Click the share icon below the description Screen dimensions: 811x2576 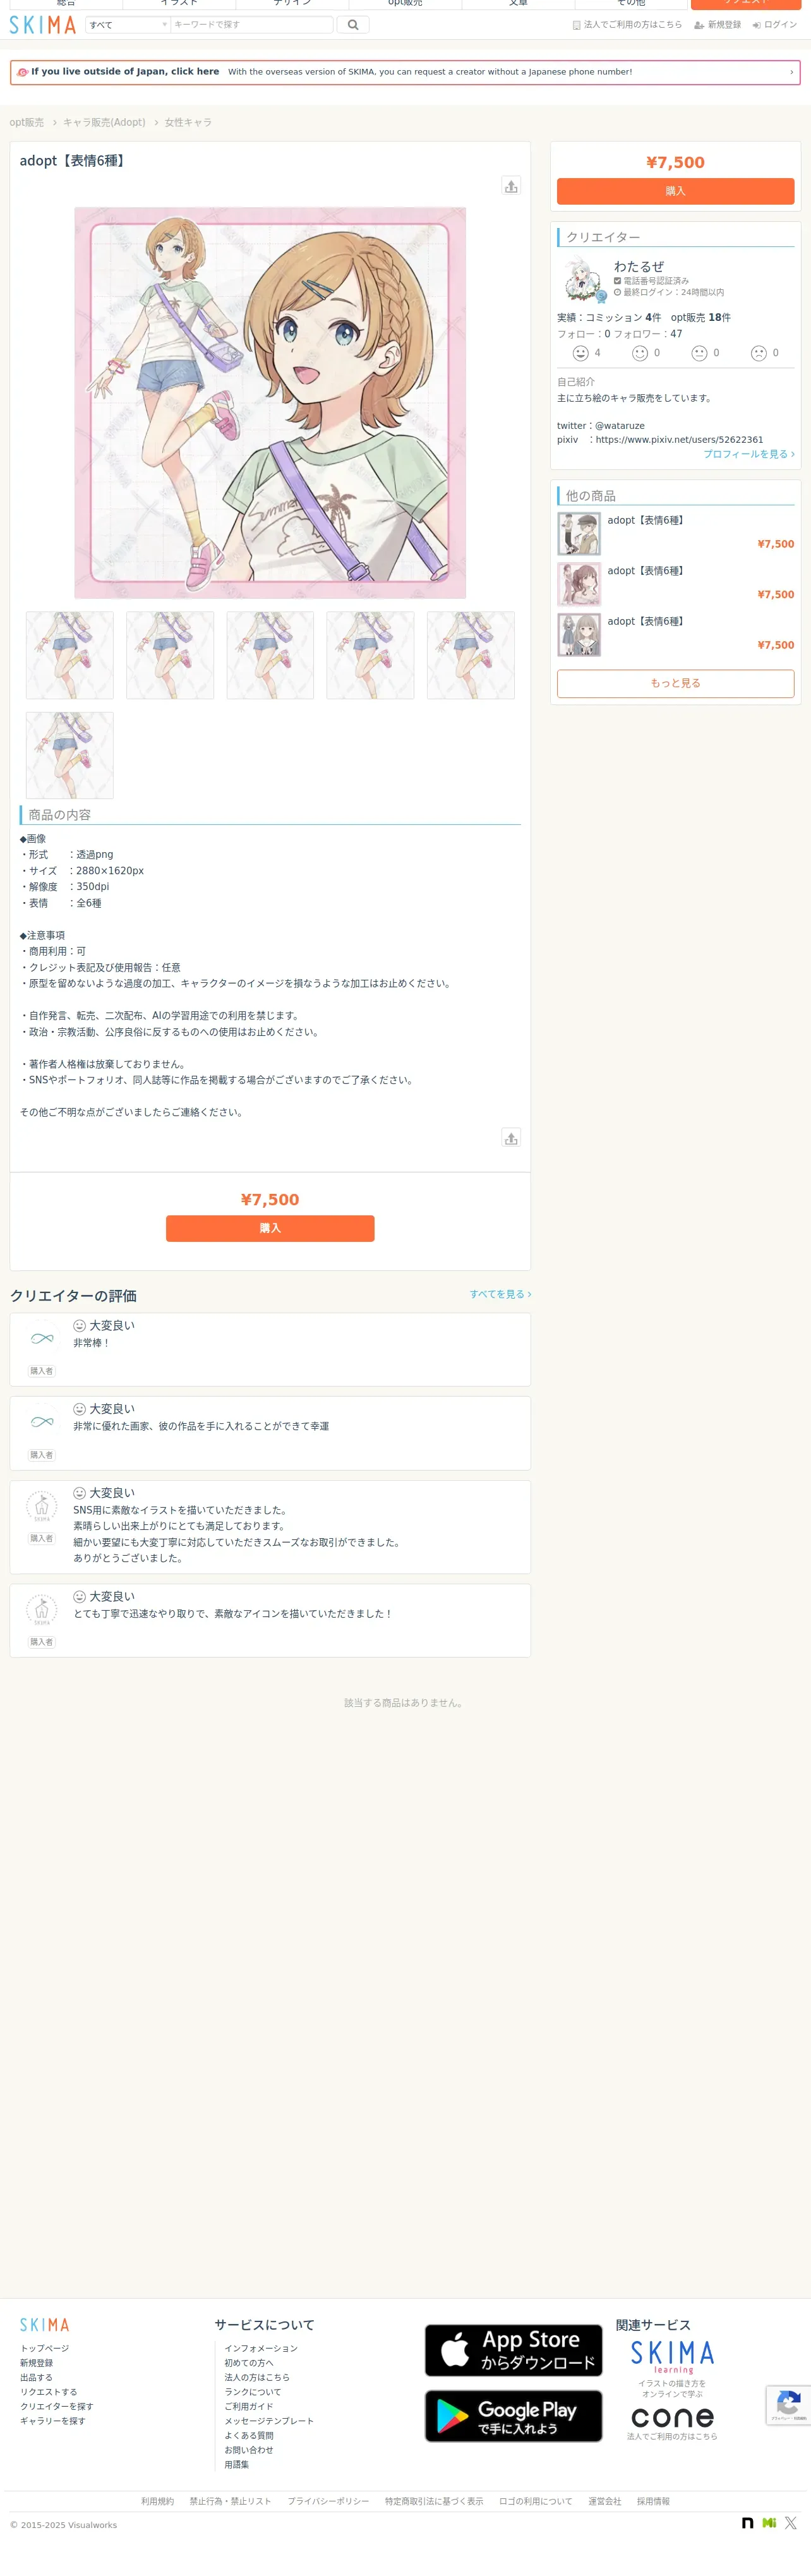[511, 1138]
